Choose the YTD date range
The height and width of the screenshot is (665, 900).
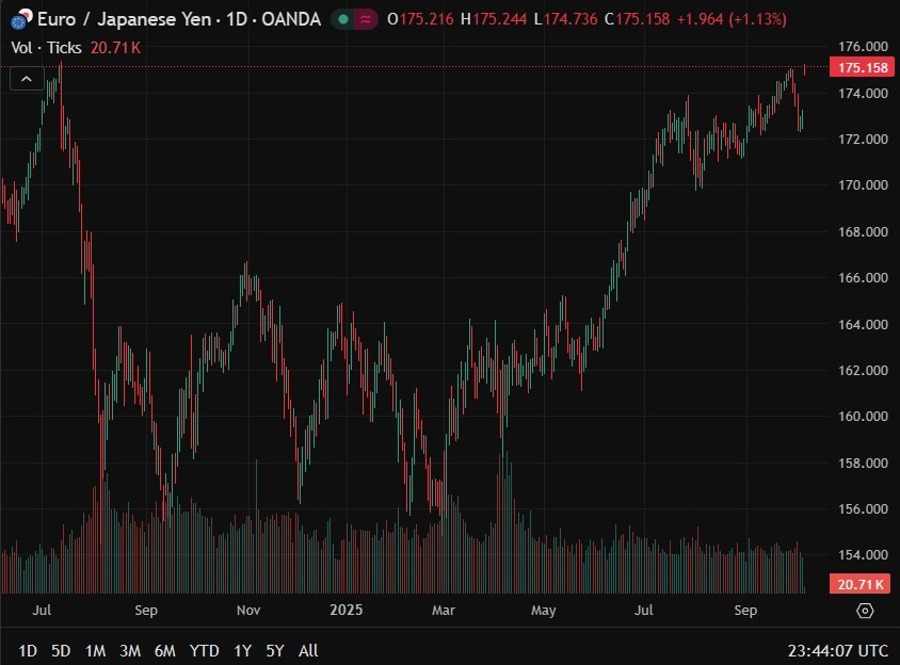click(x=204, y=651)
